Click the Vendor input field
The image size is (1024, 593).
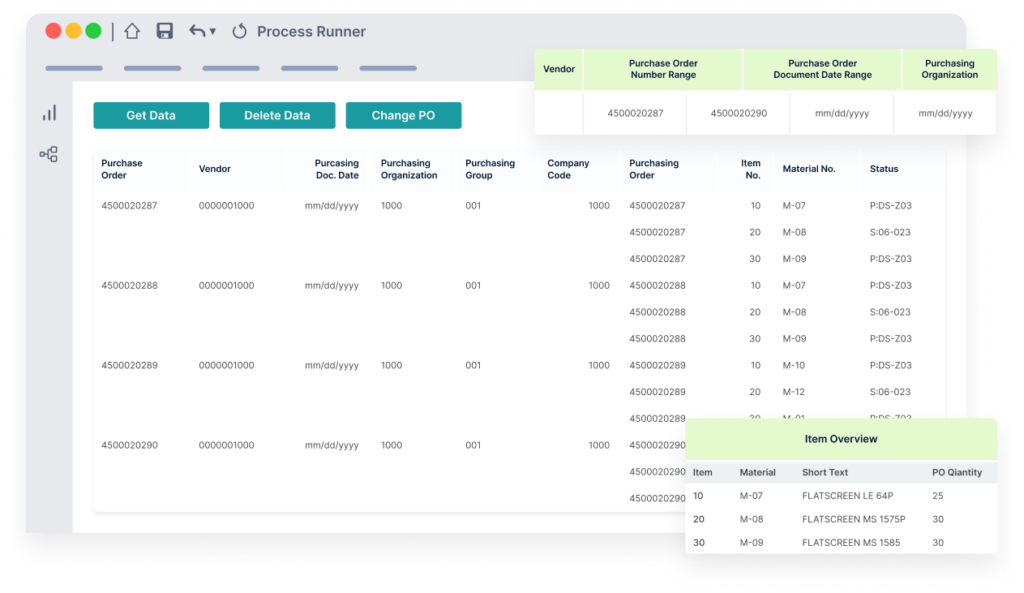click(558, 113)
